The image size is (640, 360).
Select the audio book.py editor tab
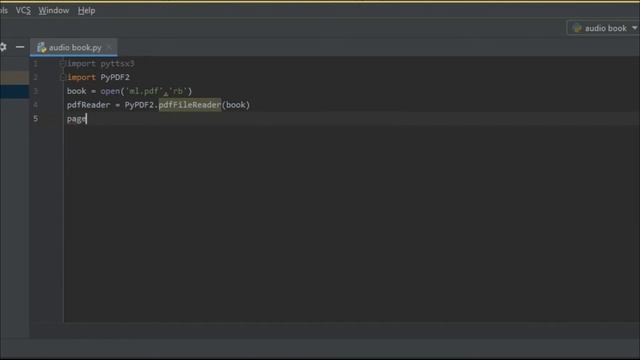(74, 48)
